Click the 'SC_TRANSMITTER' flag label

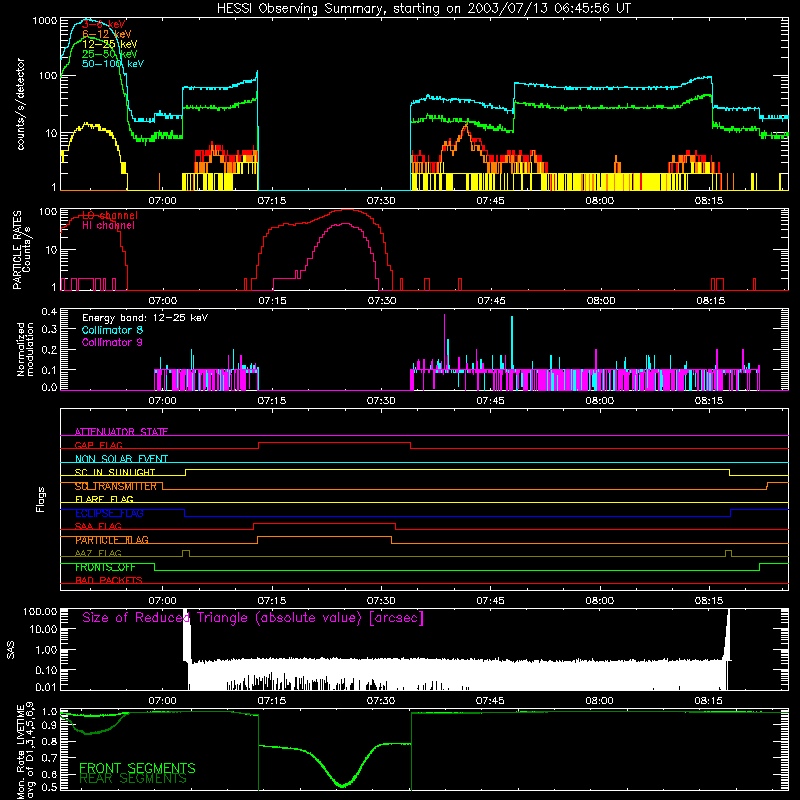tap(116, 486)
